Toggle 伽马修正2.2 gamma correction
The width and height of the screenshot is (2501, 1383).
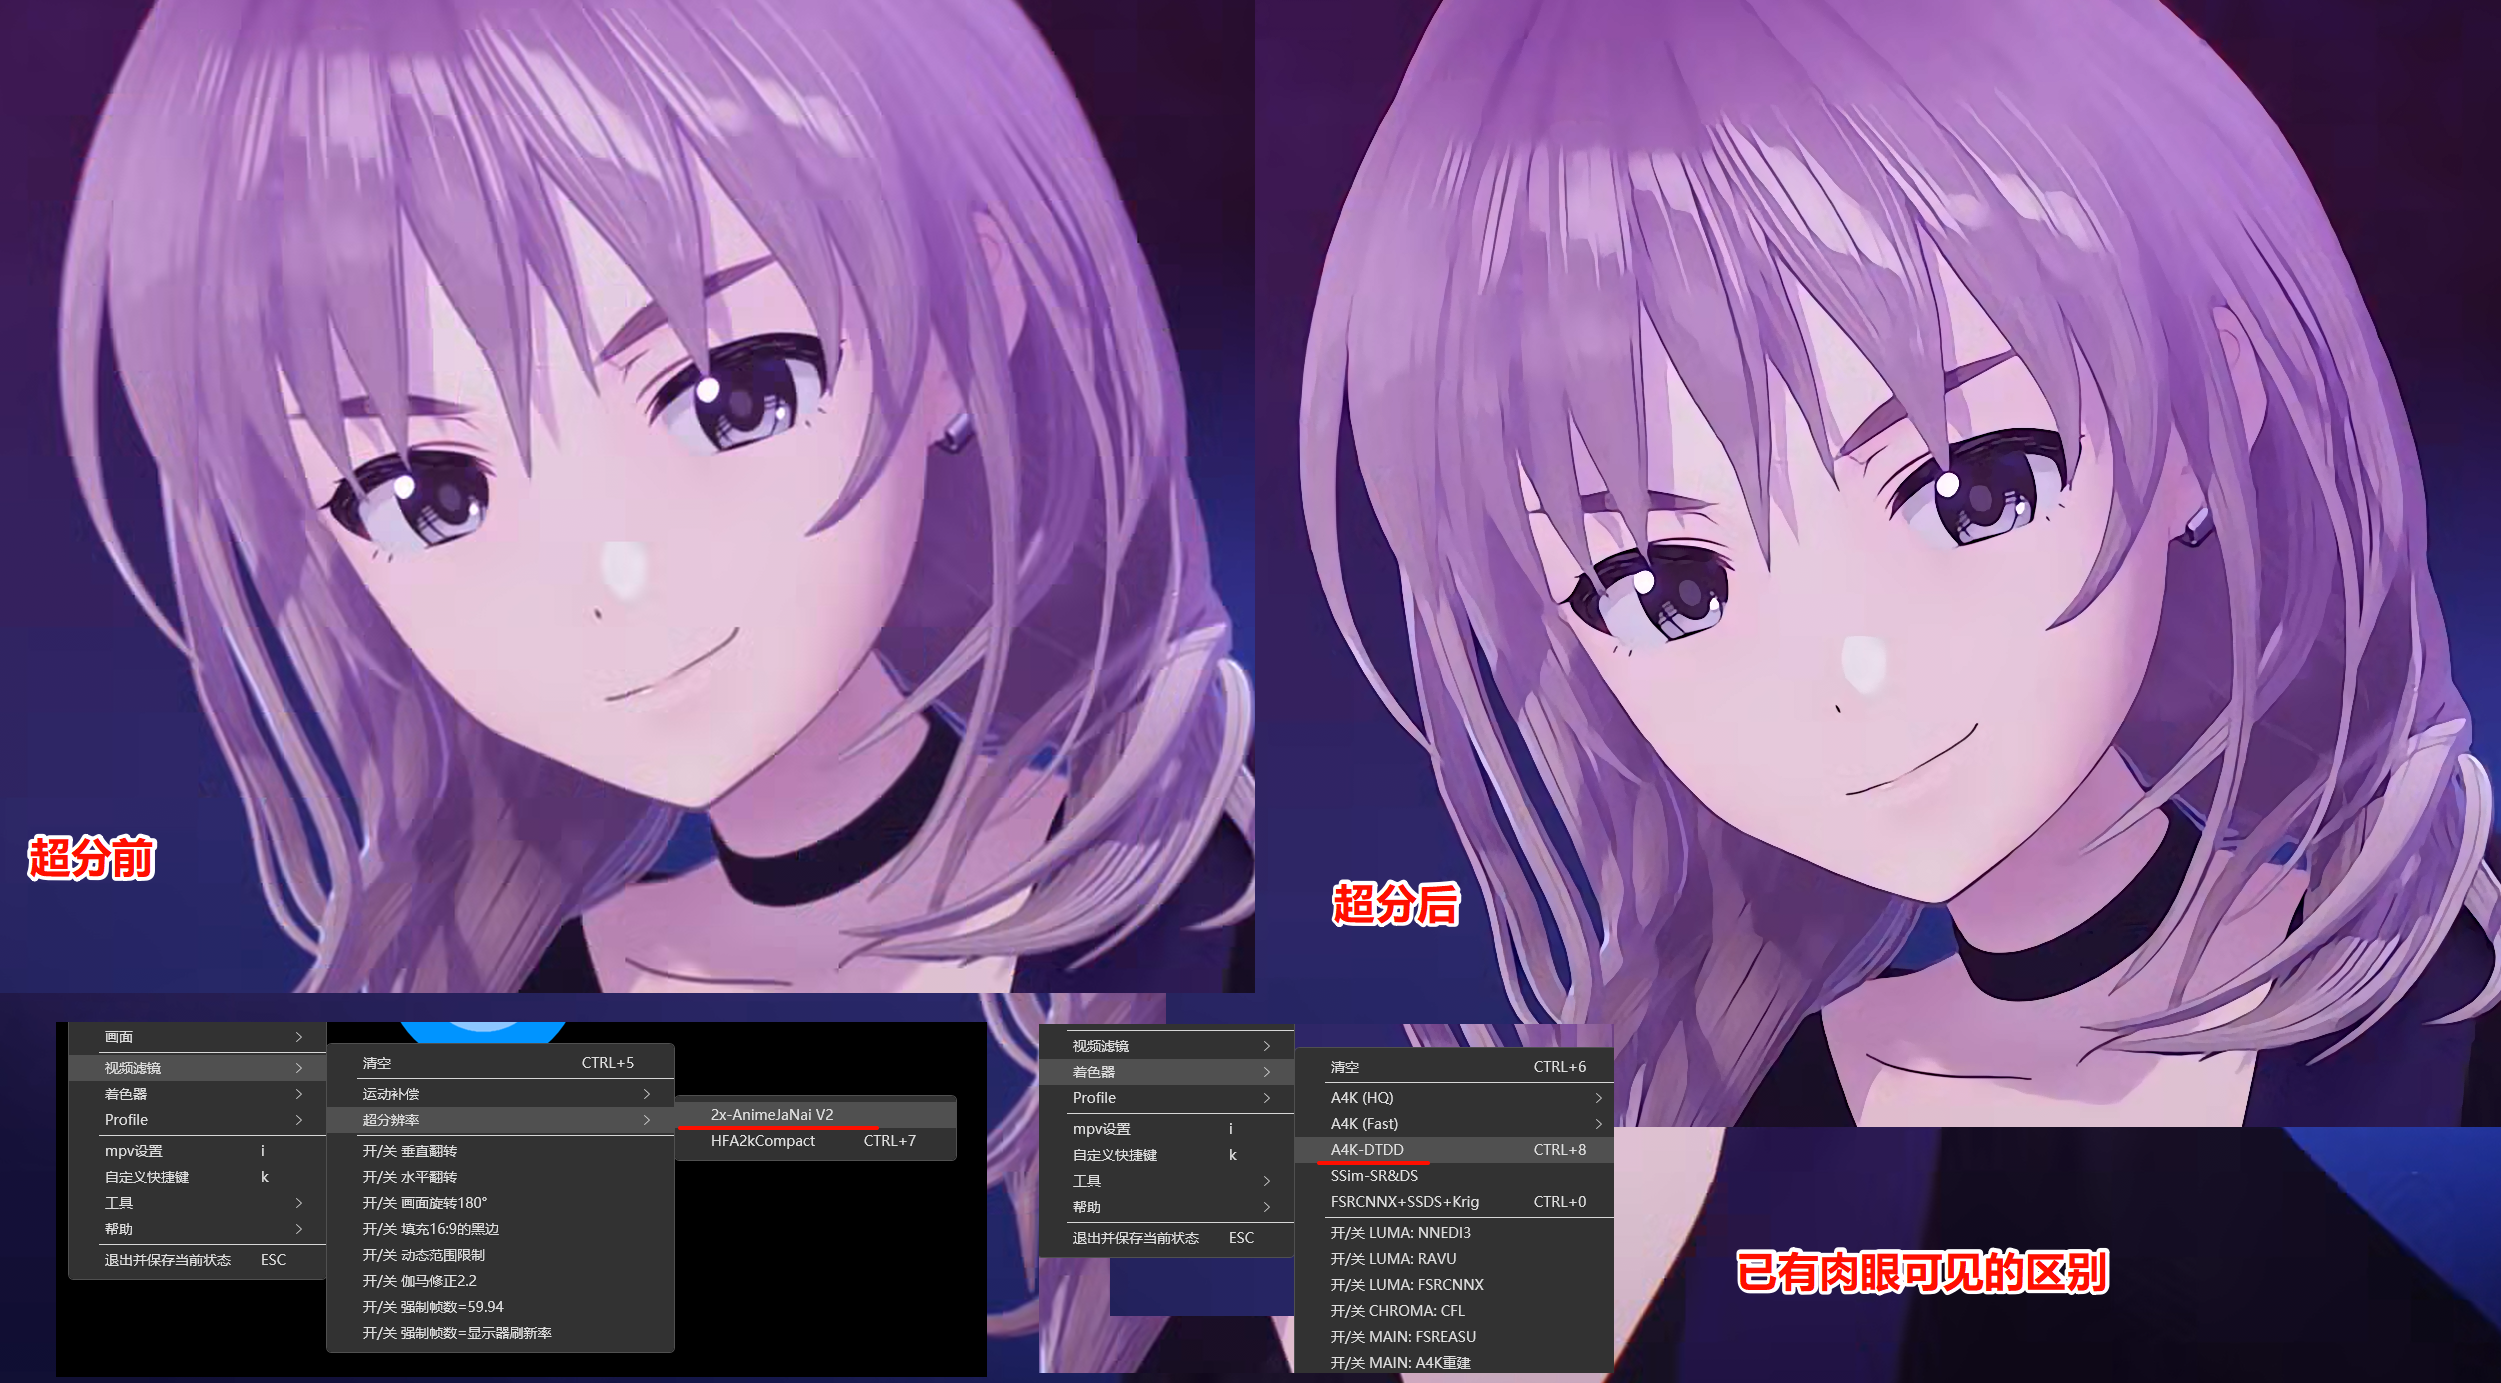point(420,1281)
